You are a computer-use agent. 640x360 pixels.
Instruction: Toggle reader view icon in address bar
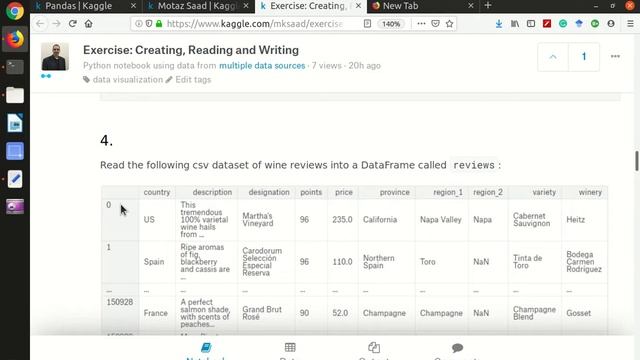[367, 24]
